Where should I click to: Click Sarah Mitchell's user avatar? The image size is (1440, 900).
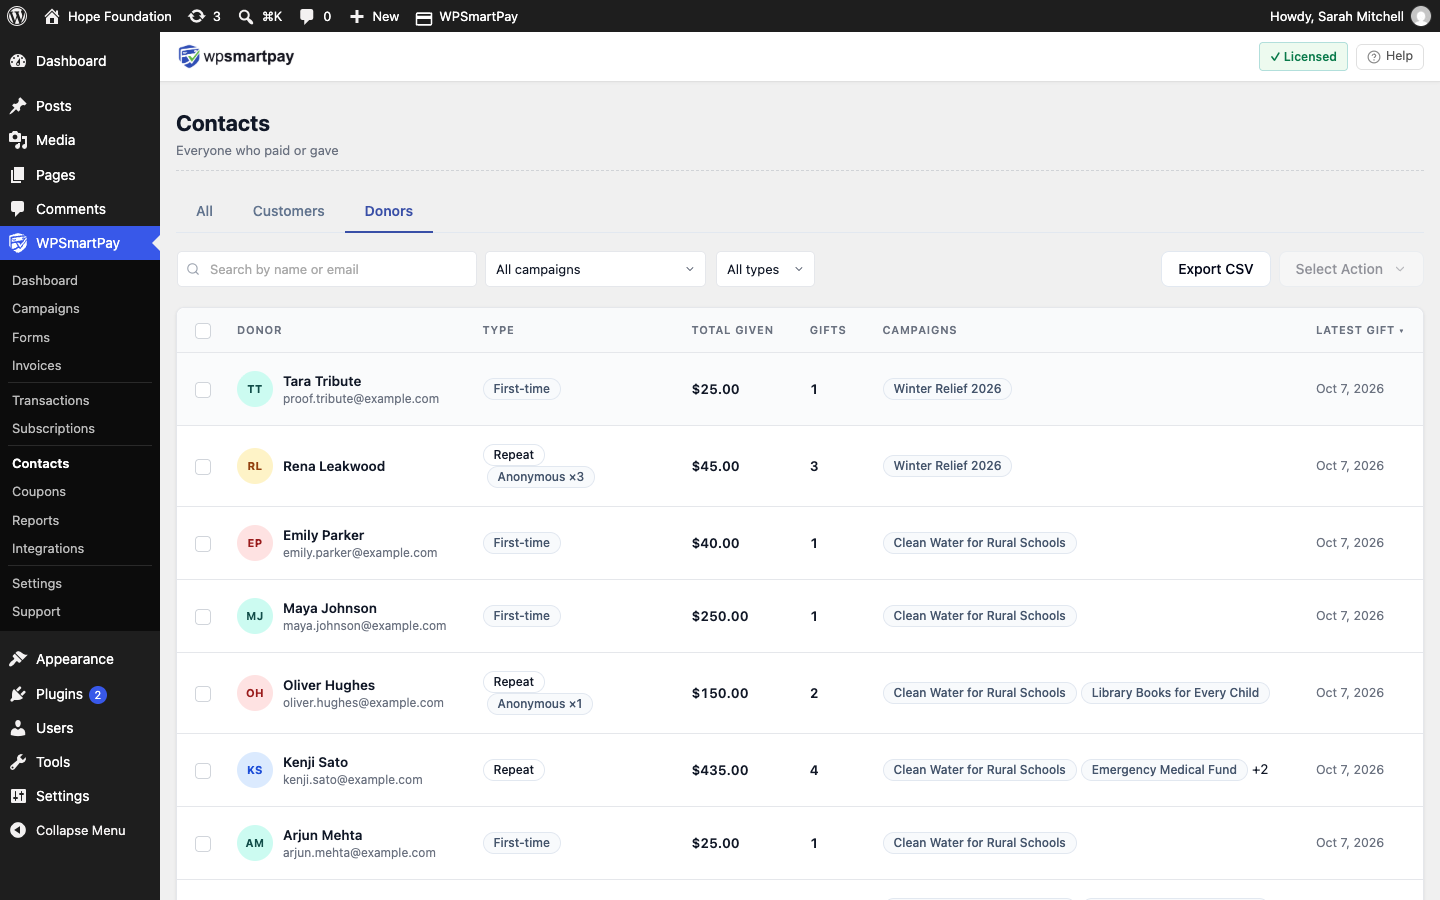coord(1420,16)
